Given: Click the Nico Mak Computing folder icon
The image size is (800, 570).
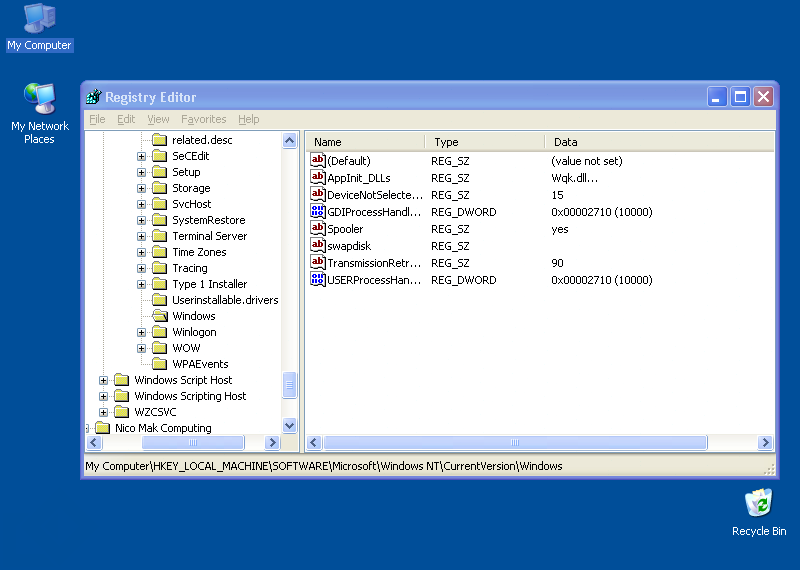Looking at the screenshot, I should click(x=103, y=428).
